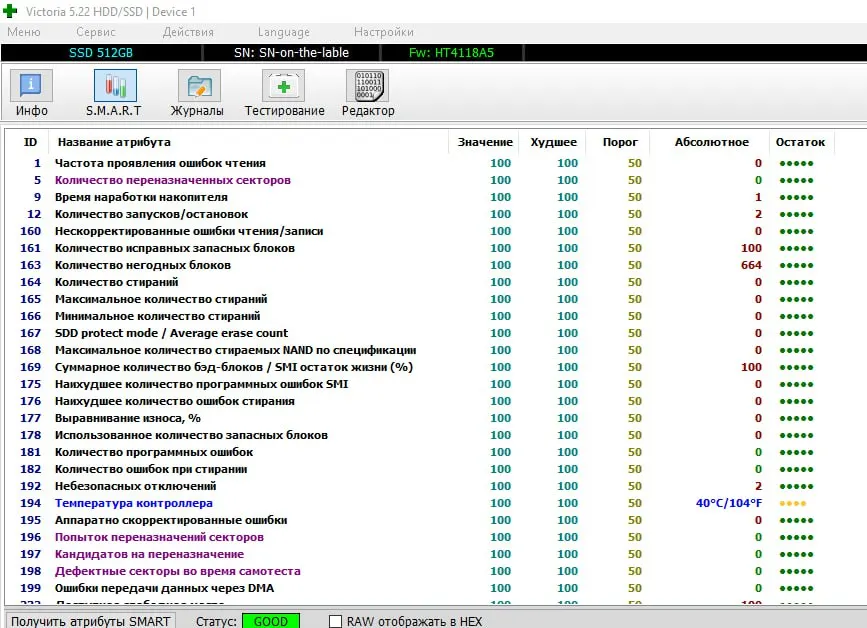
Task: Open the Language menu
Action: coord(284,32)
